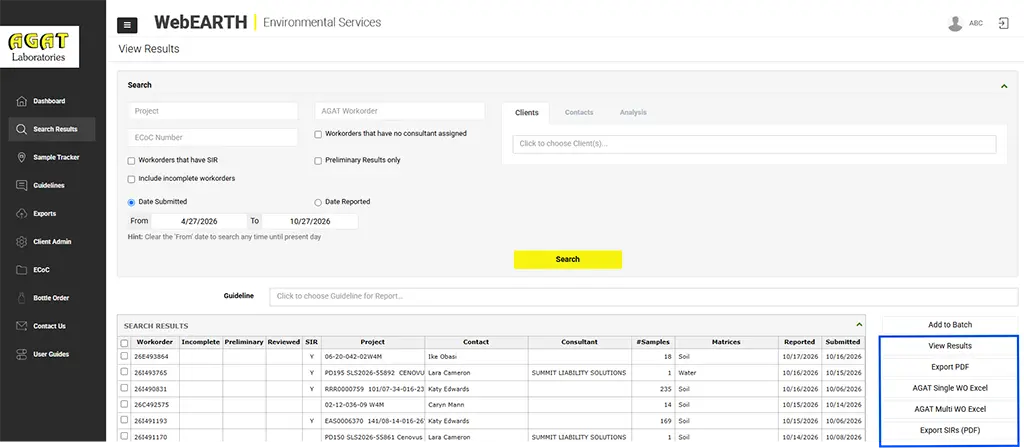Sort by the #Samples column header

654,342
